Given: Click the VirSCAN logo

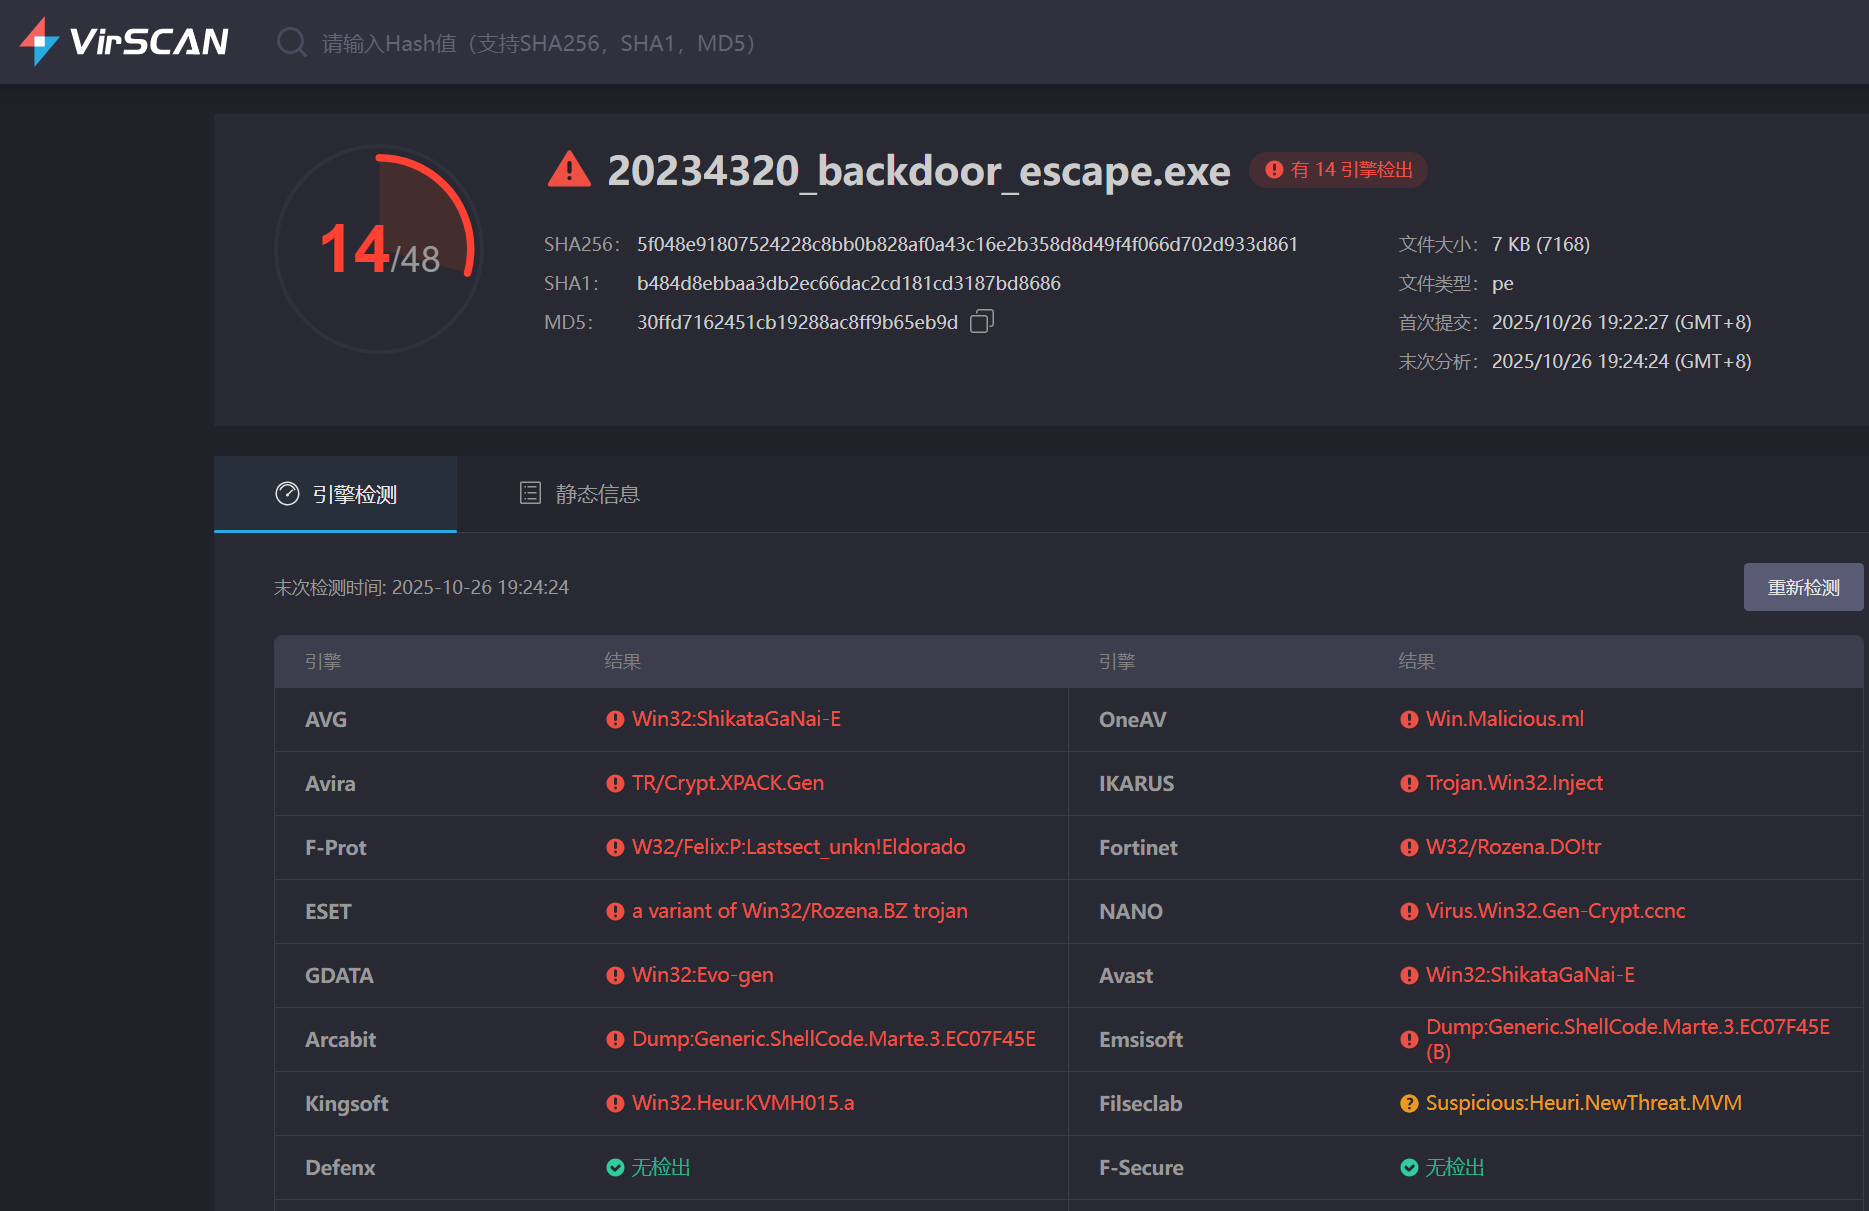Looking at the screenshot, I should 124,42.
